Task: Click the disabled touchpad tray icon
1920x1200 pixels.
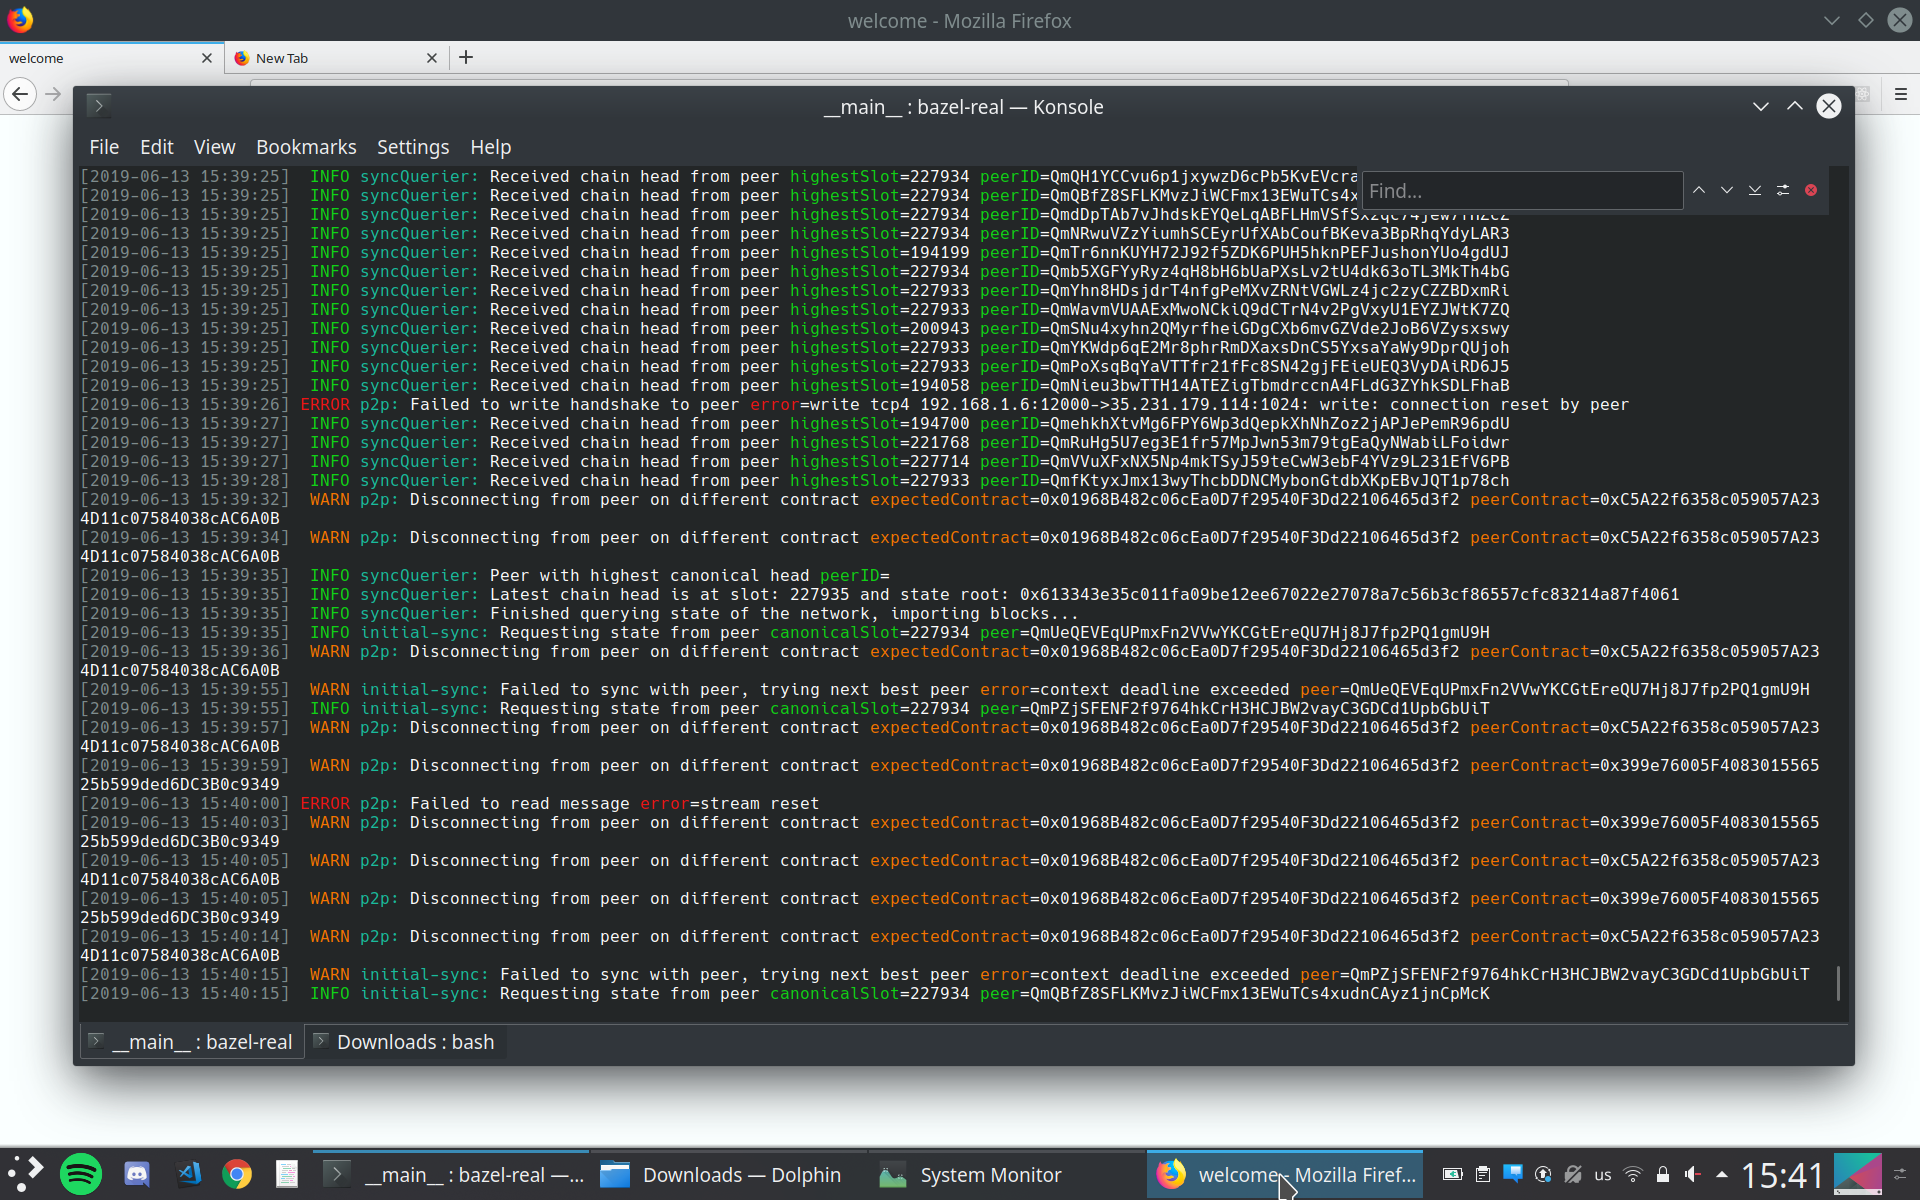Action: tap(1573, 1174)
